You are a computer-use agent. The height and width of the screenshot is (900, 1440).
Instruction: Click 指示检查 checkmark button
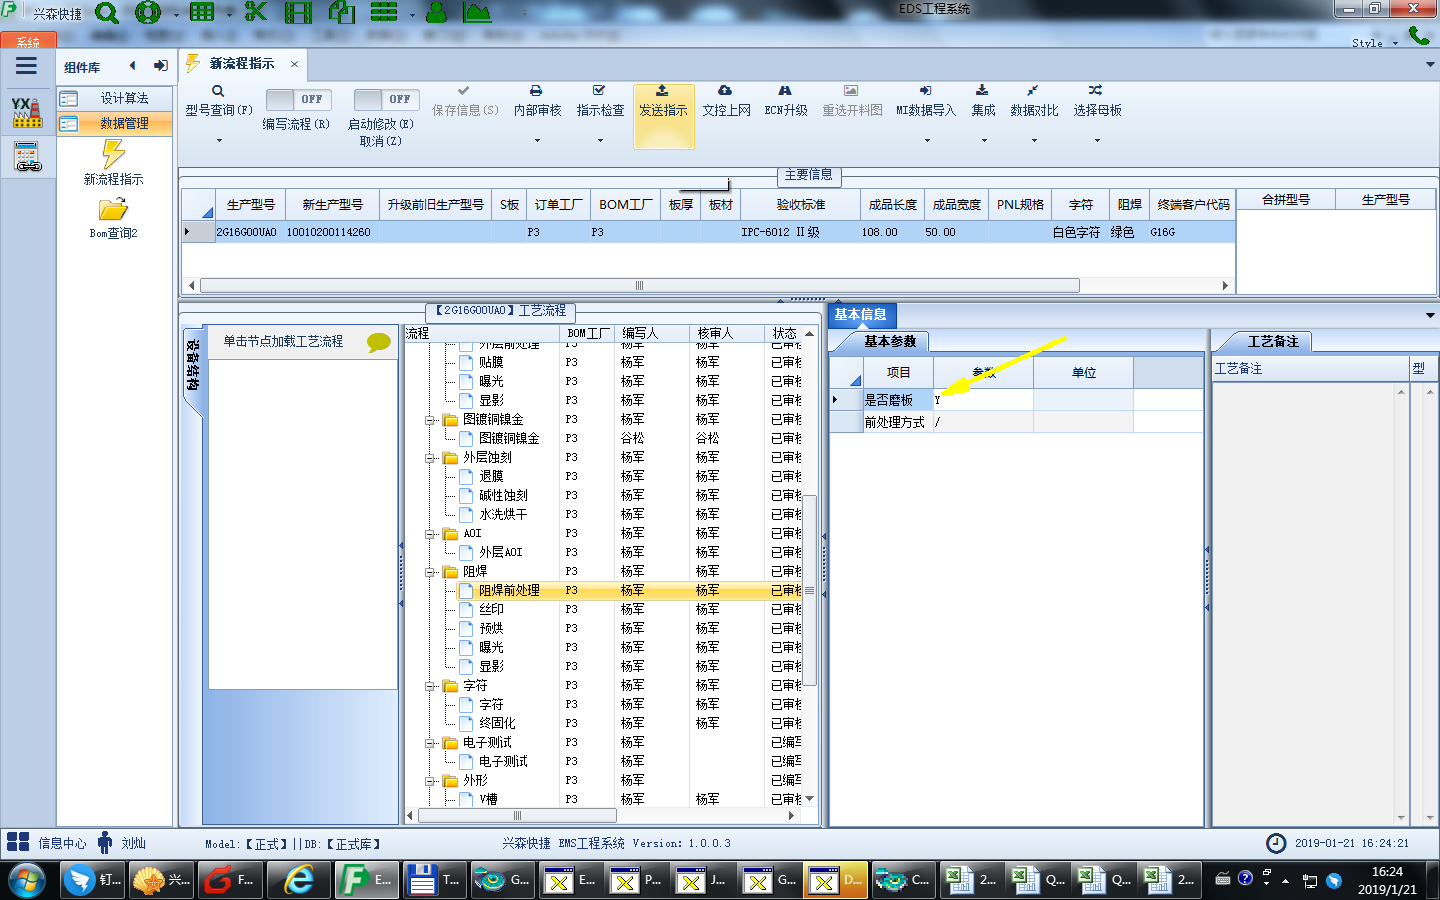pos(600,100)
